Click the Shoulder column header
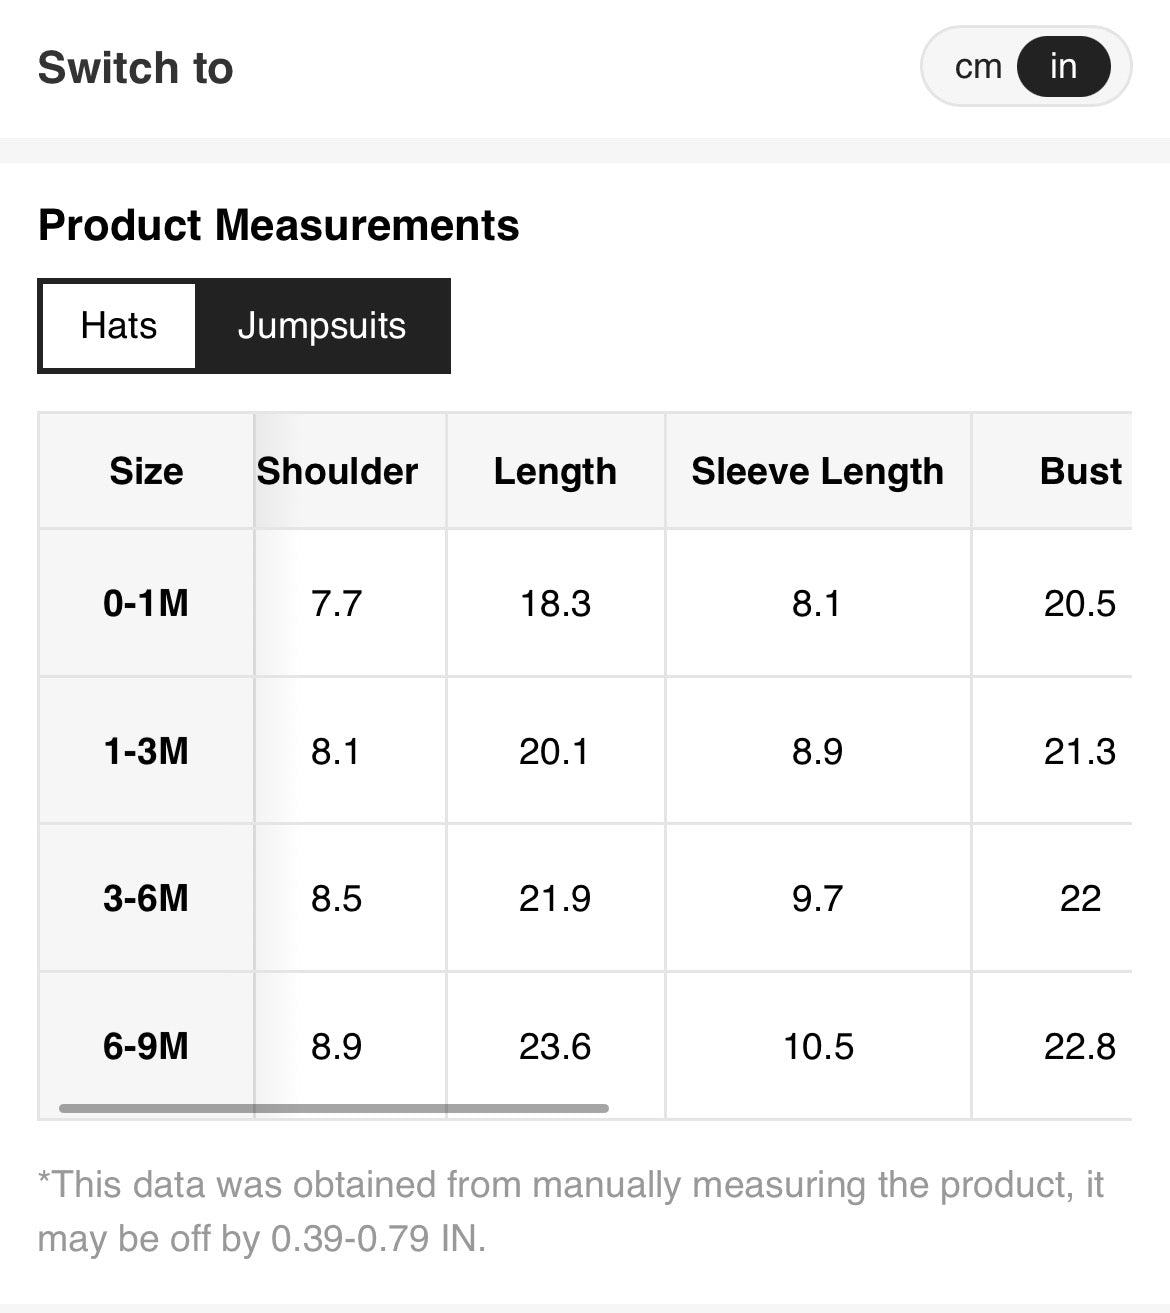1170x1313 pixels. (337, 471)
